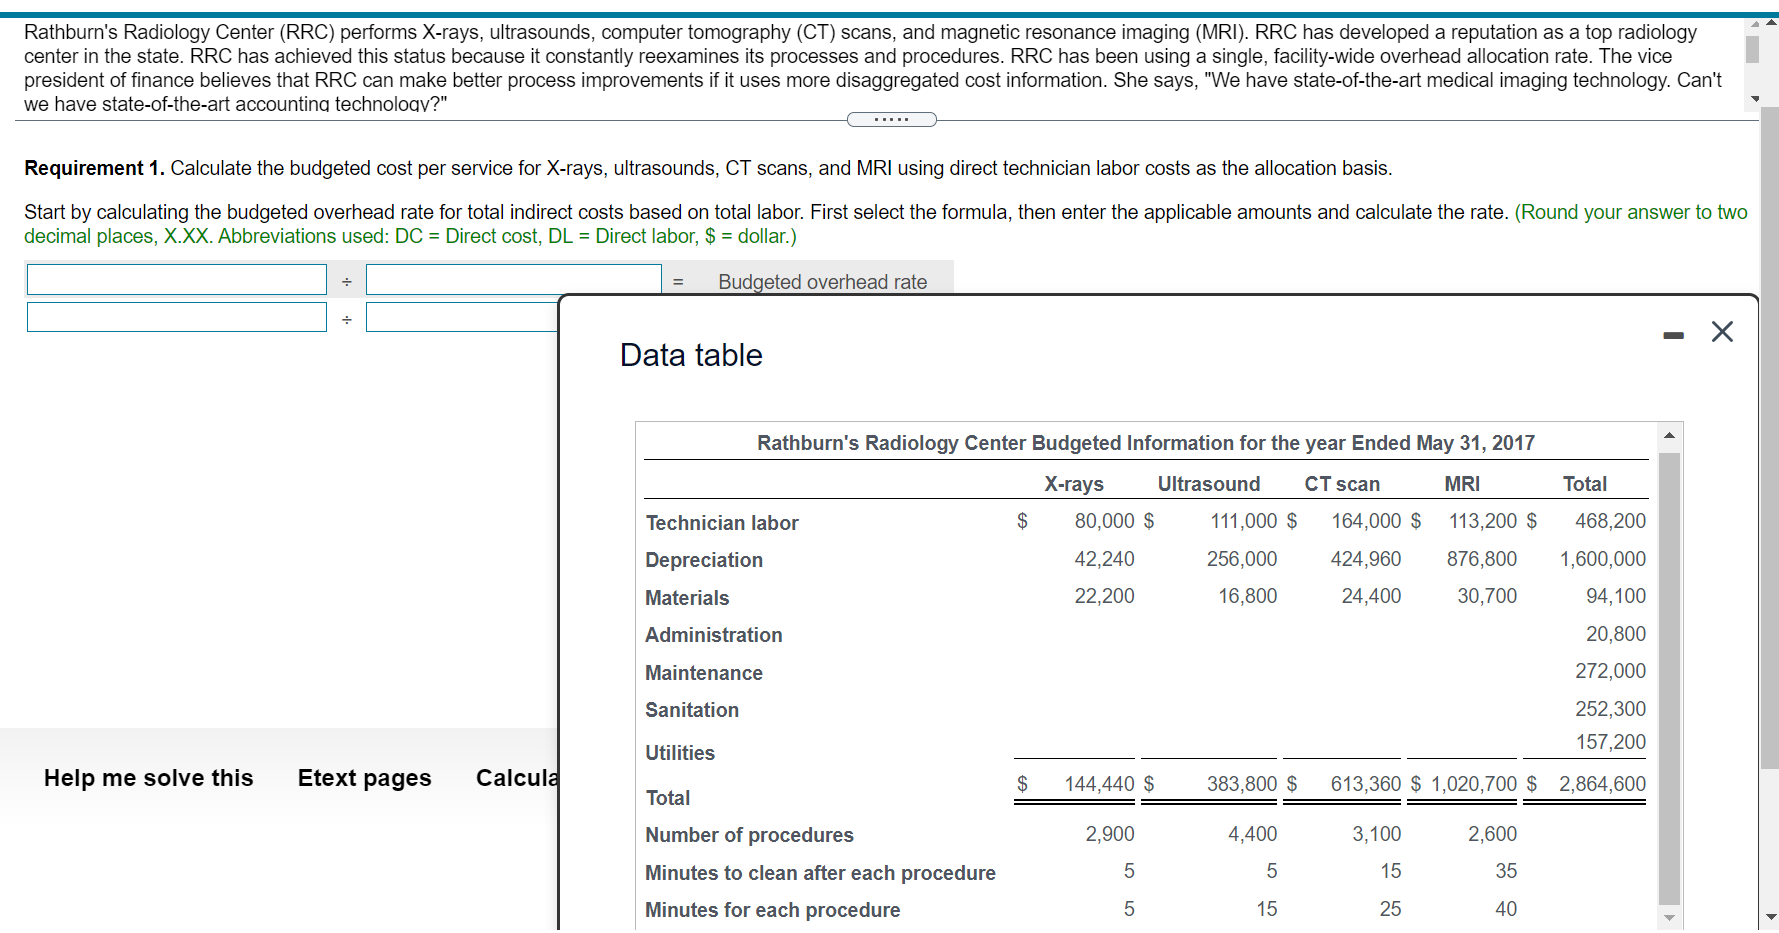The width and height of the screenshot is (1779, 933).
Task: Select the 'Sanitation' row label
Action: [692, 710]
